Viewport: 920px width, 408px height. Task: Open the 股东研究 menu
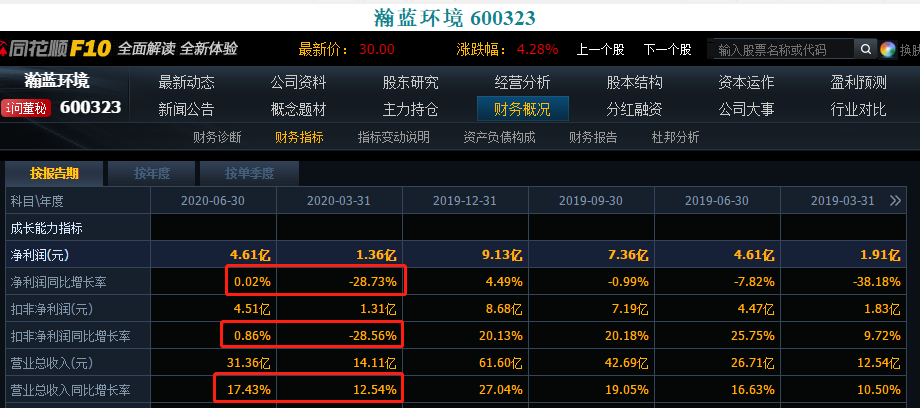(410, 82)
